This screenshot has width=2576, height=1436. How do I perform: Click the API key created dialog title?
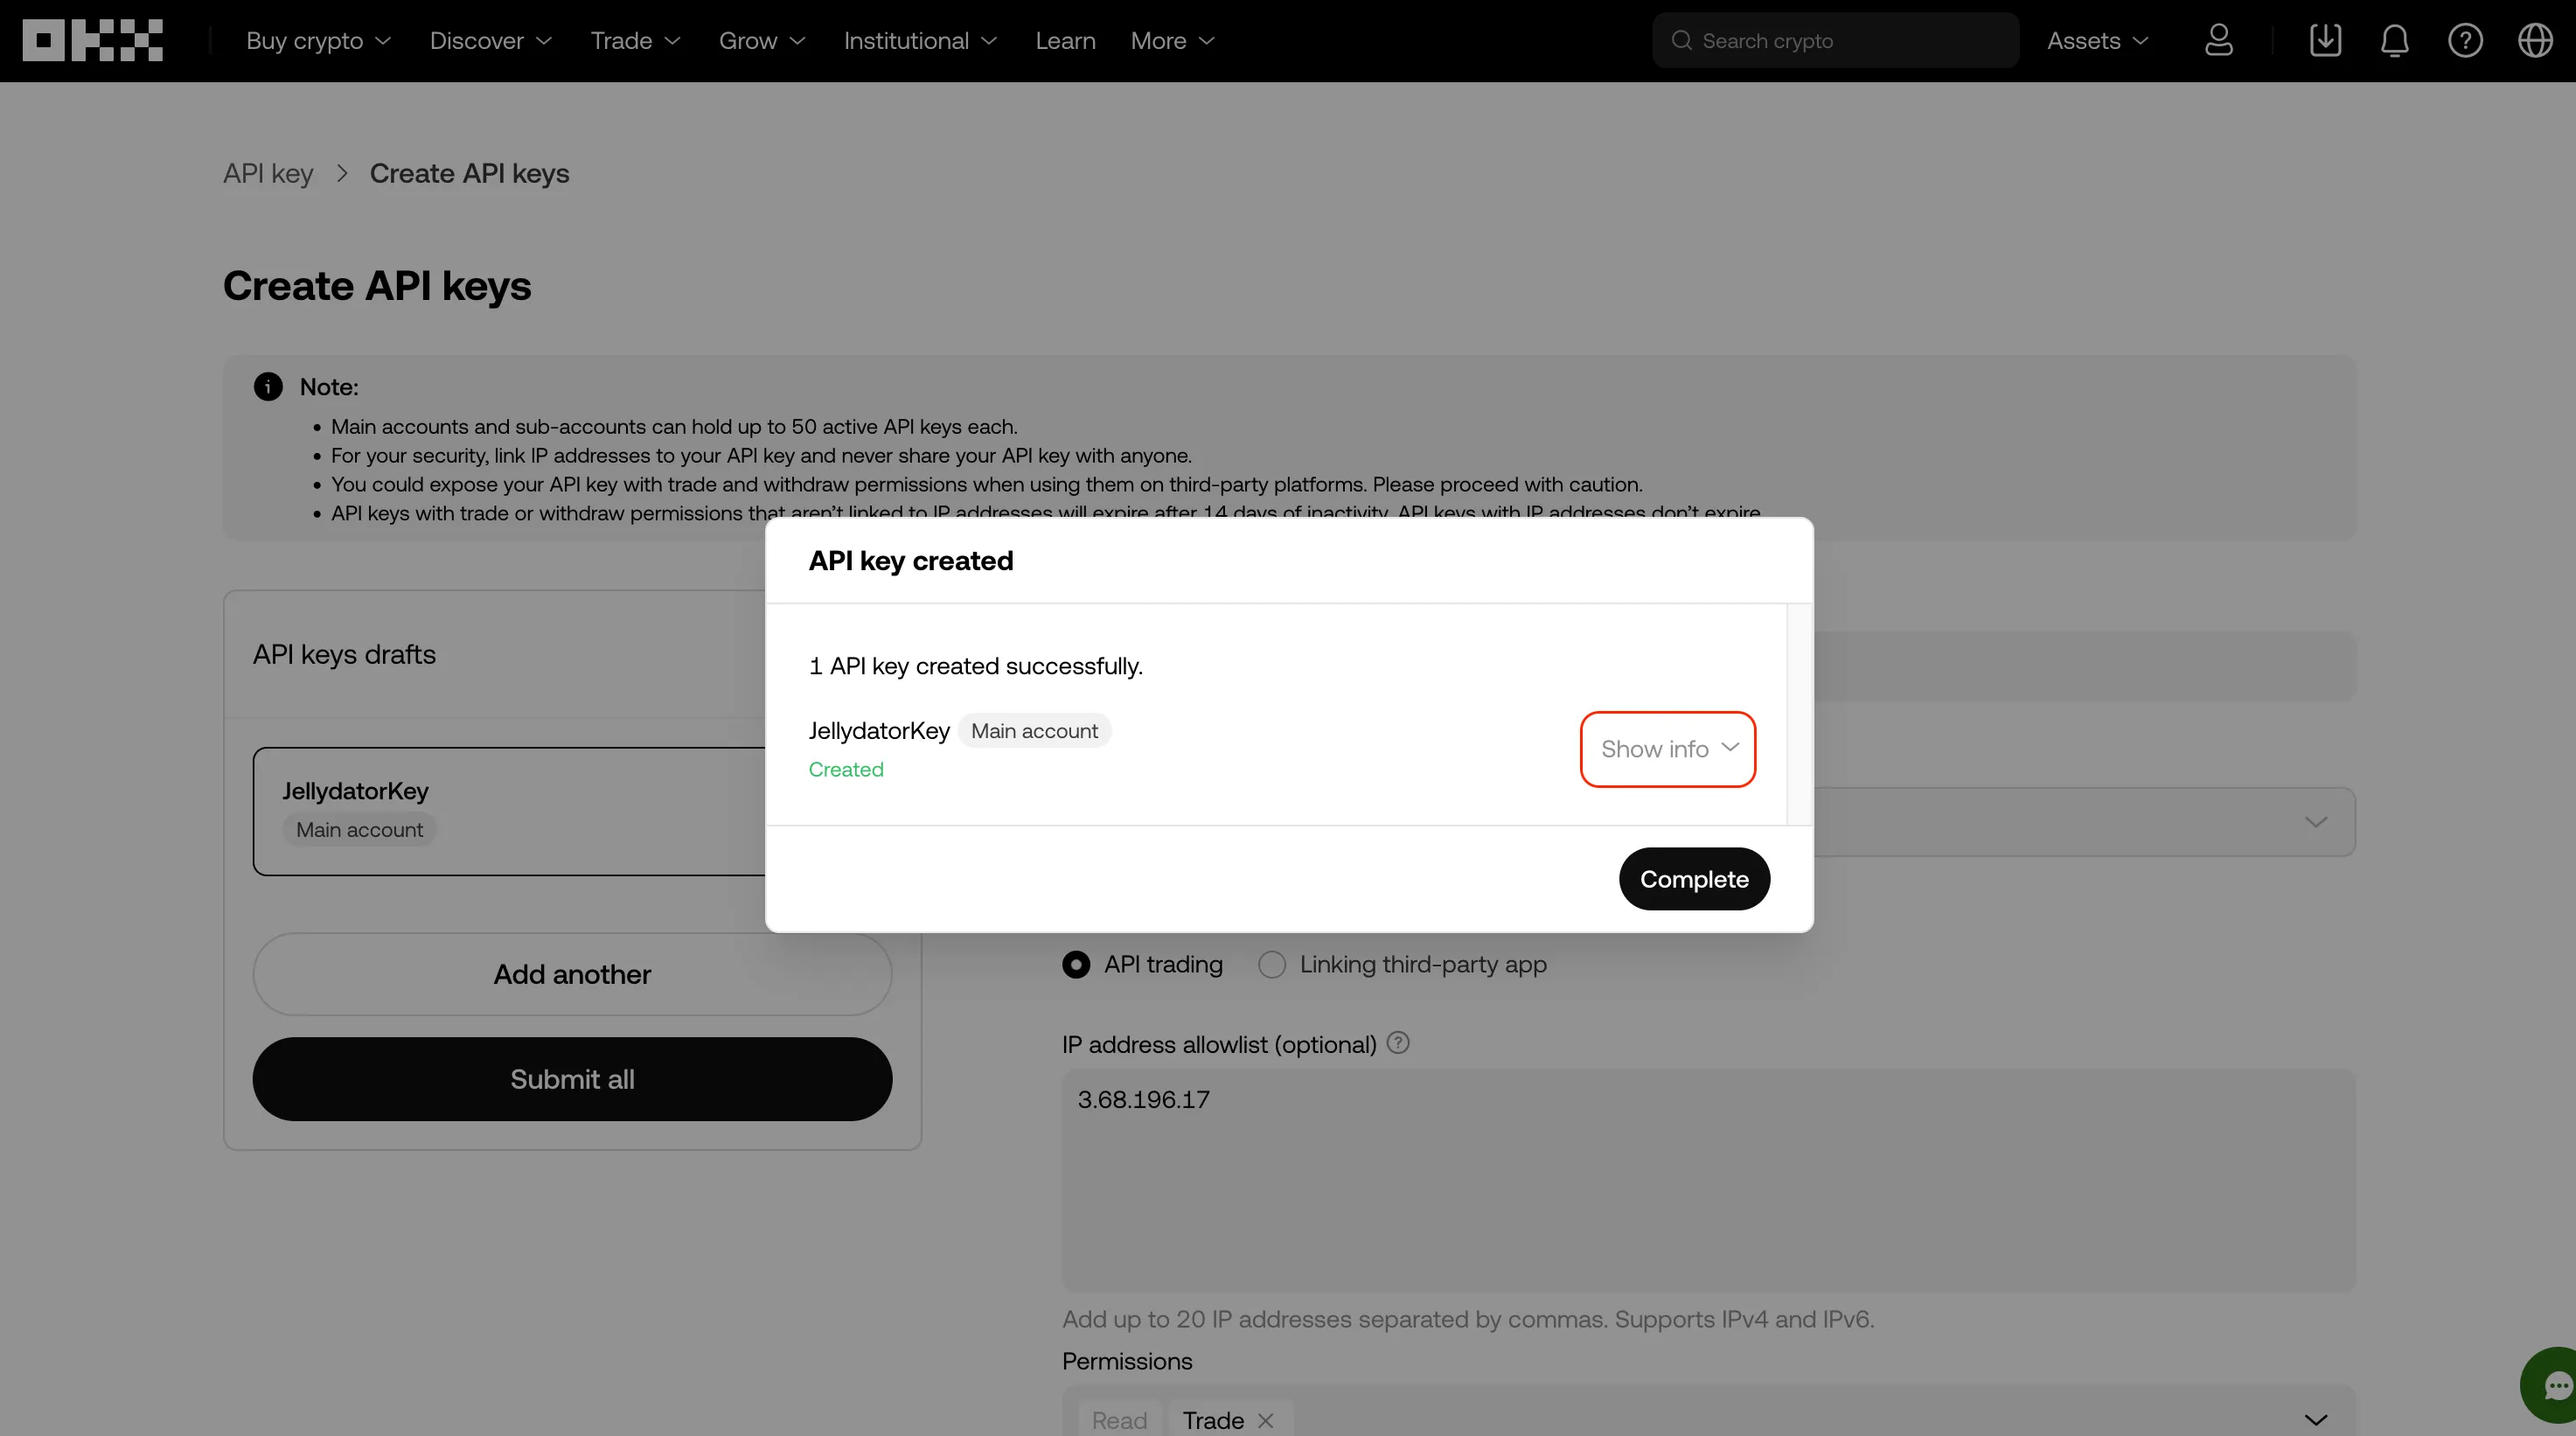click(x=910, y=560)
